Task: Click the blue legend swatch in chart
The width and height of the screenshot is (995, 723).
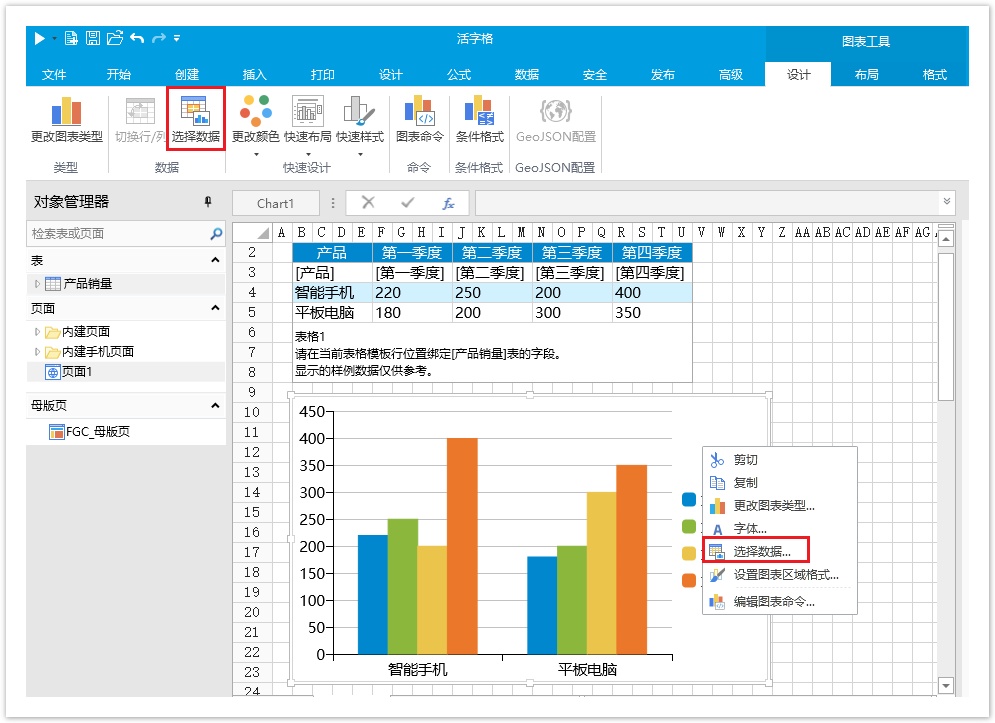Action: click(x=689, y=500)
